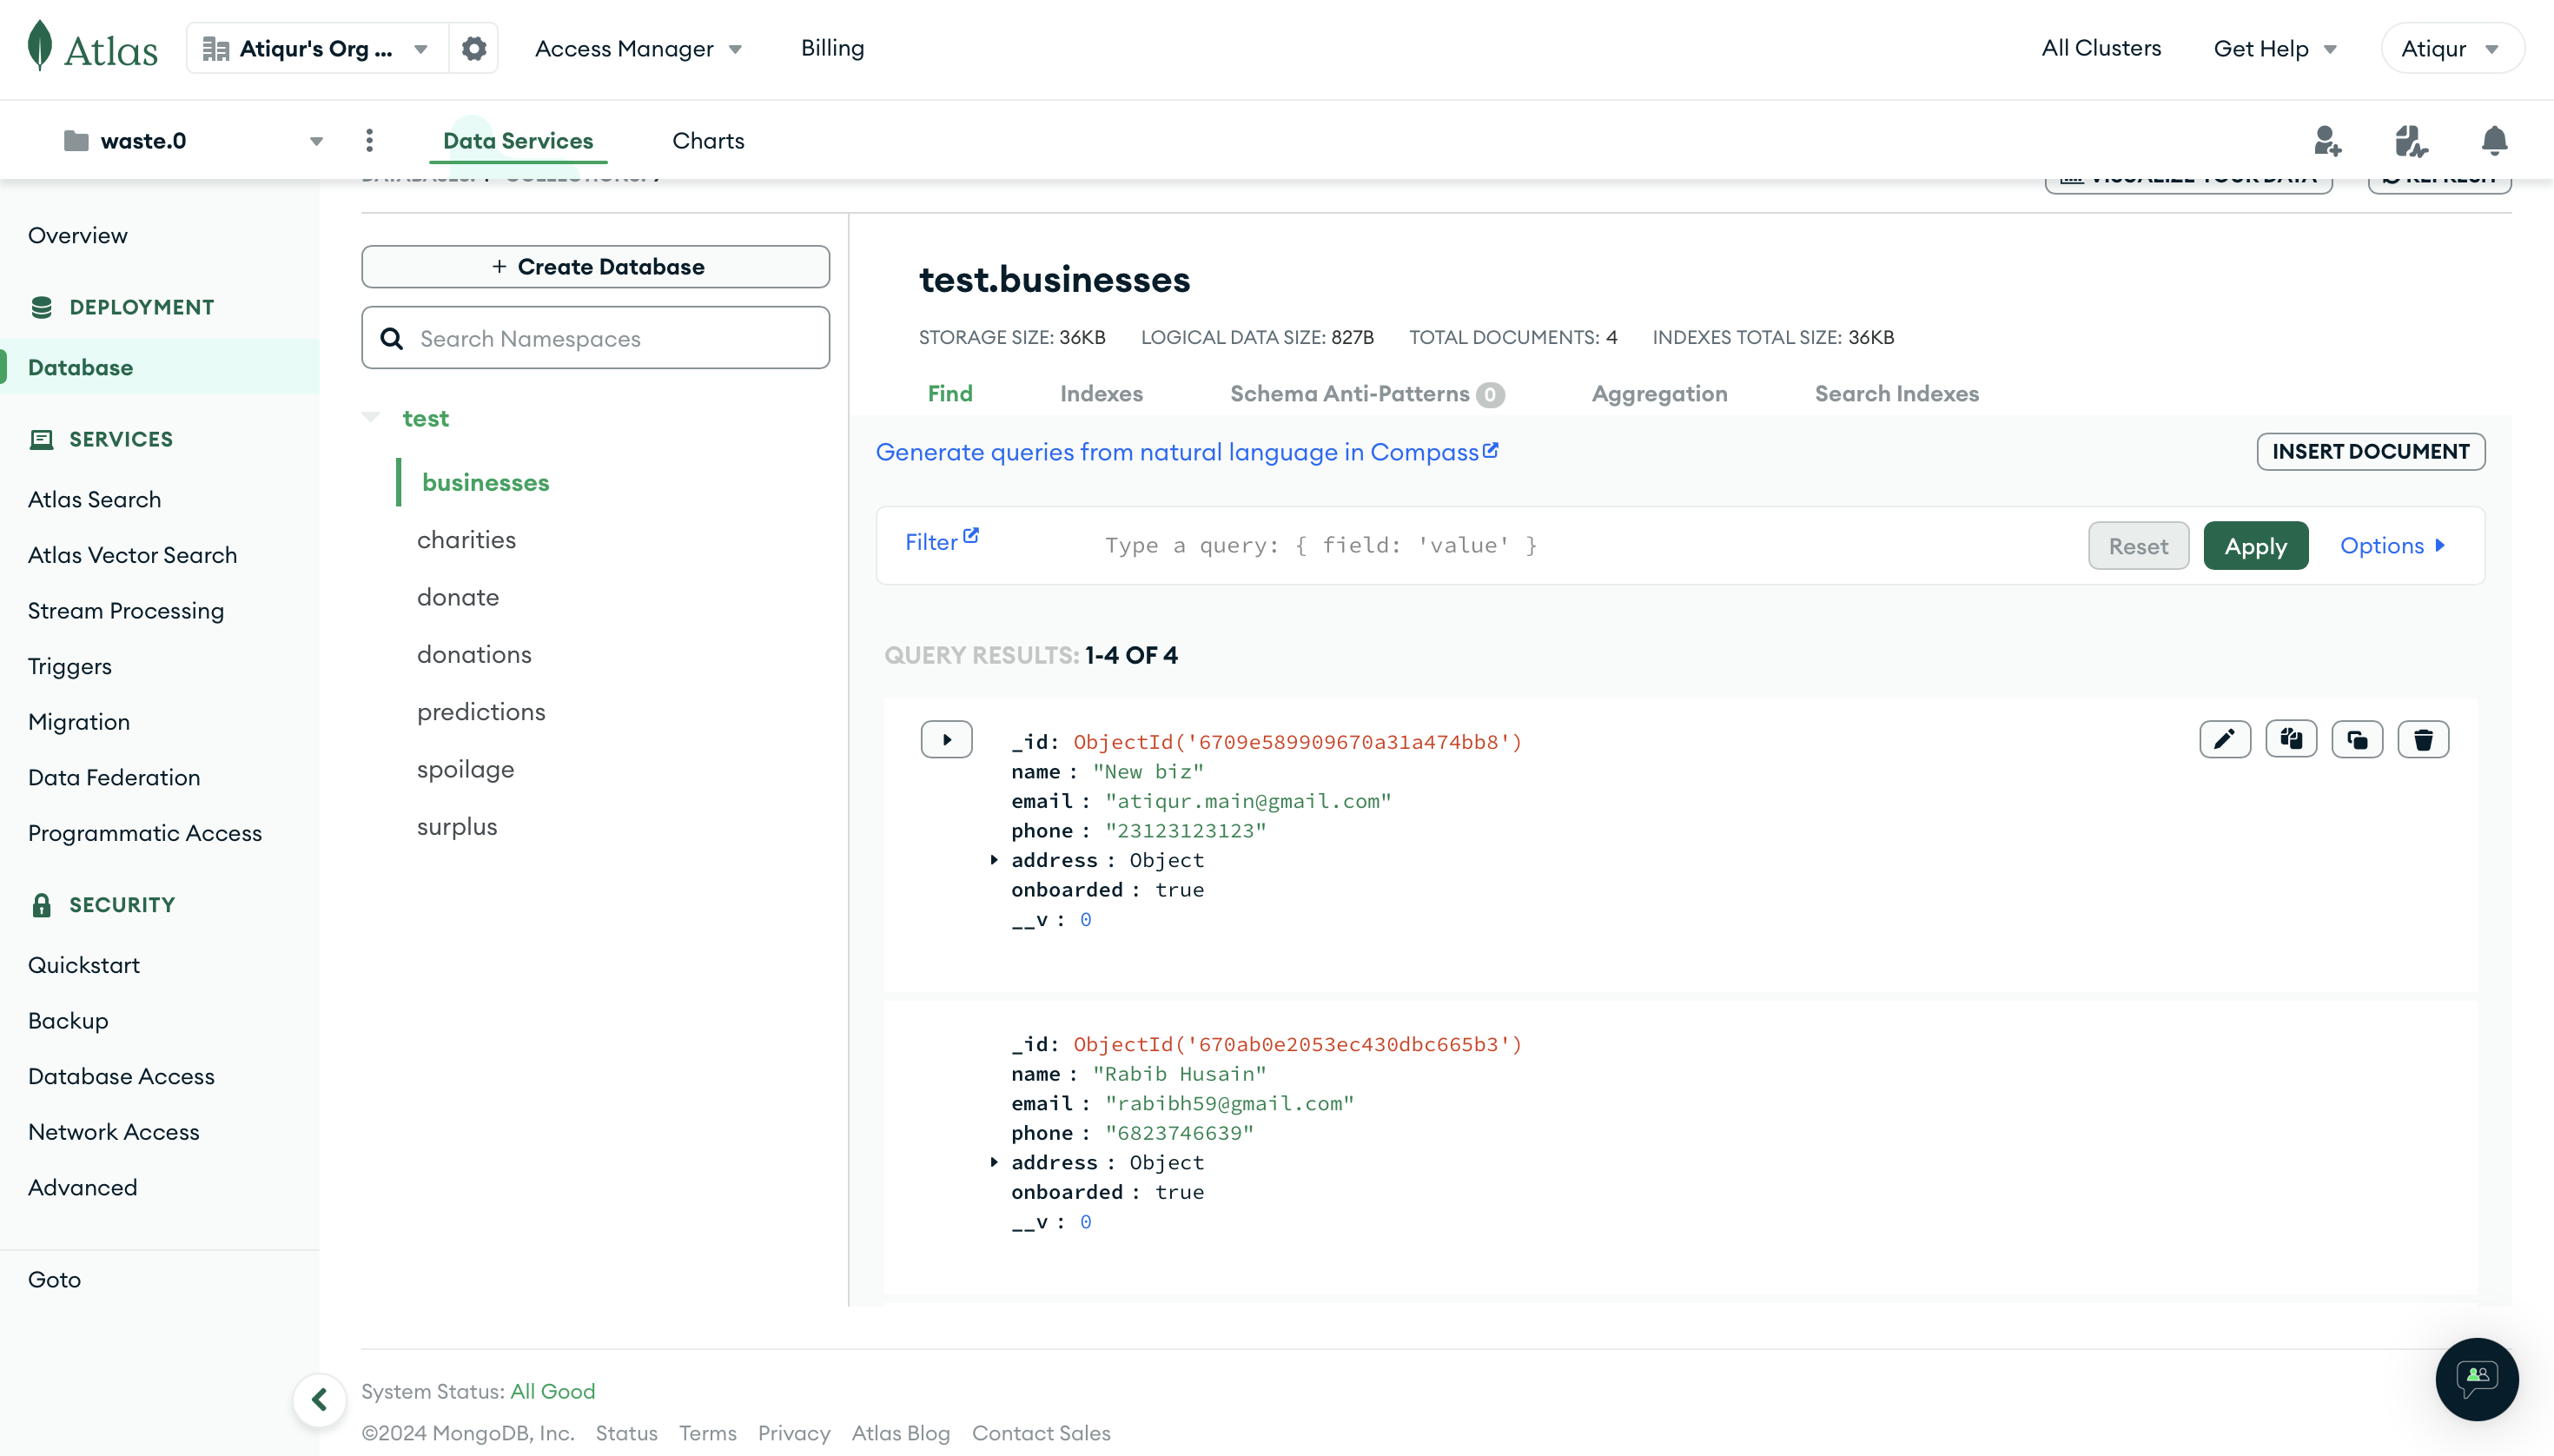Apply the filter query
Screen dimensions: 2554x1456
pos(2255,545)
